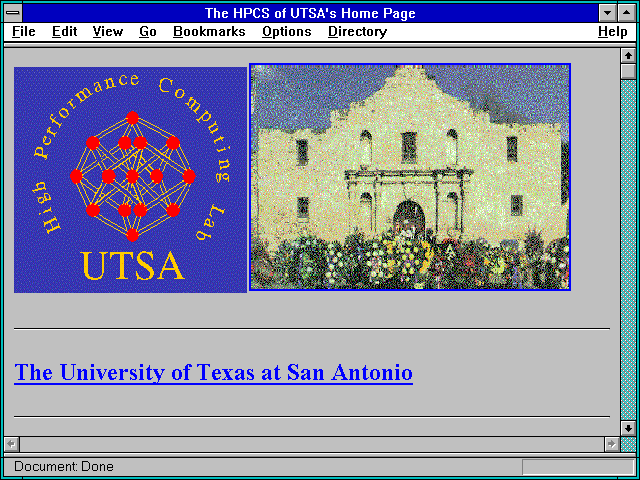This screenshot has height=480, width=640.
Task: Open the window control menu box
Action: tap(13, 13)
